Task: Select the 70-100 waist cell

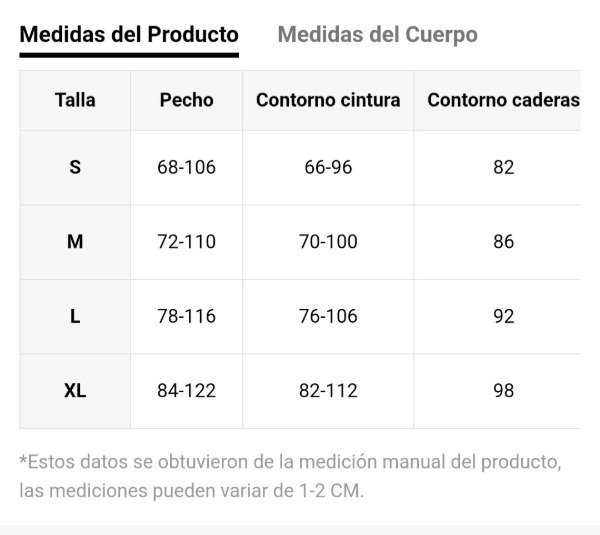Action: click(328, 242)
